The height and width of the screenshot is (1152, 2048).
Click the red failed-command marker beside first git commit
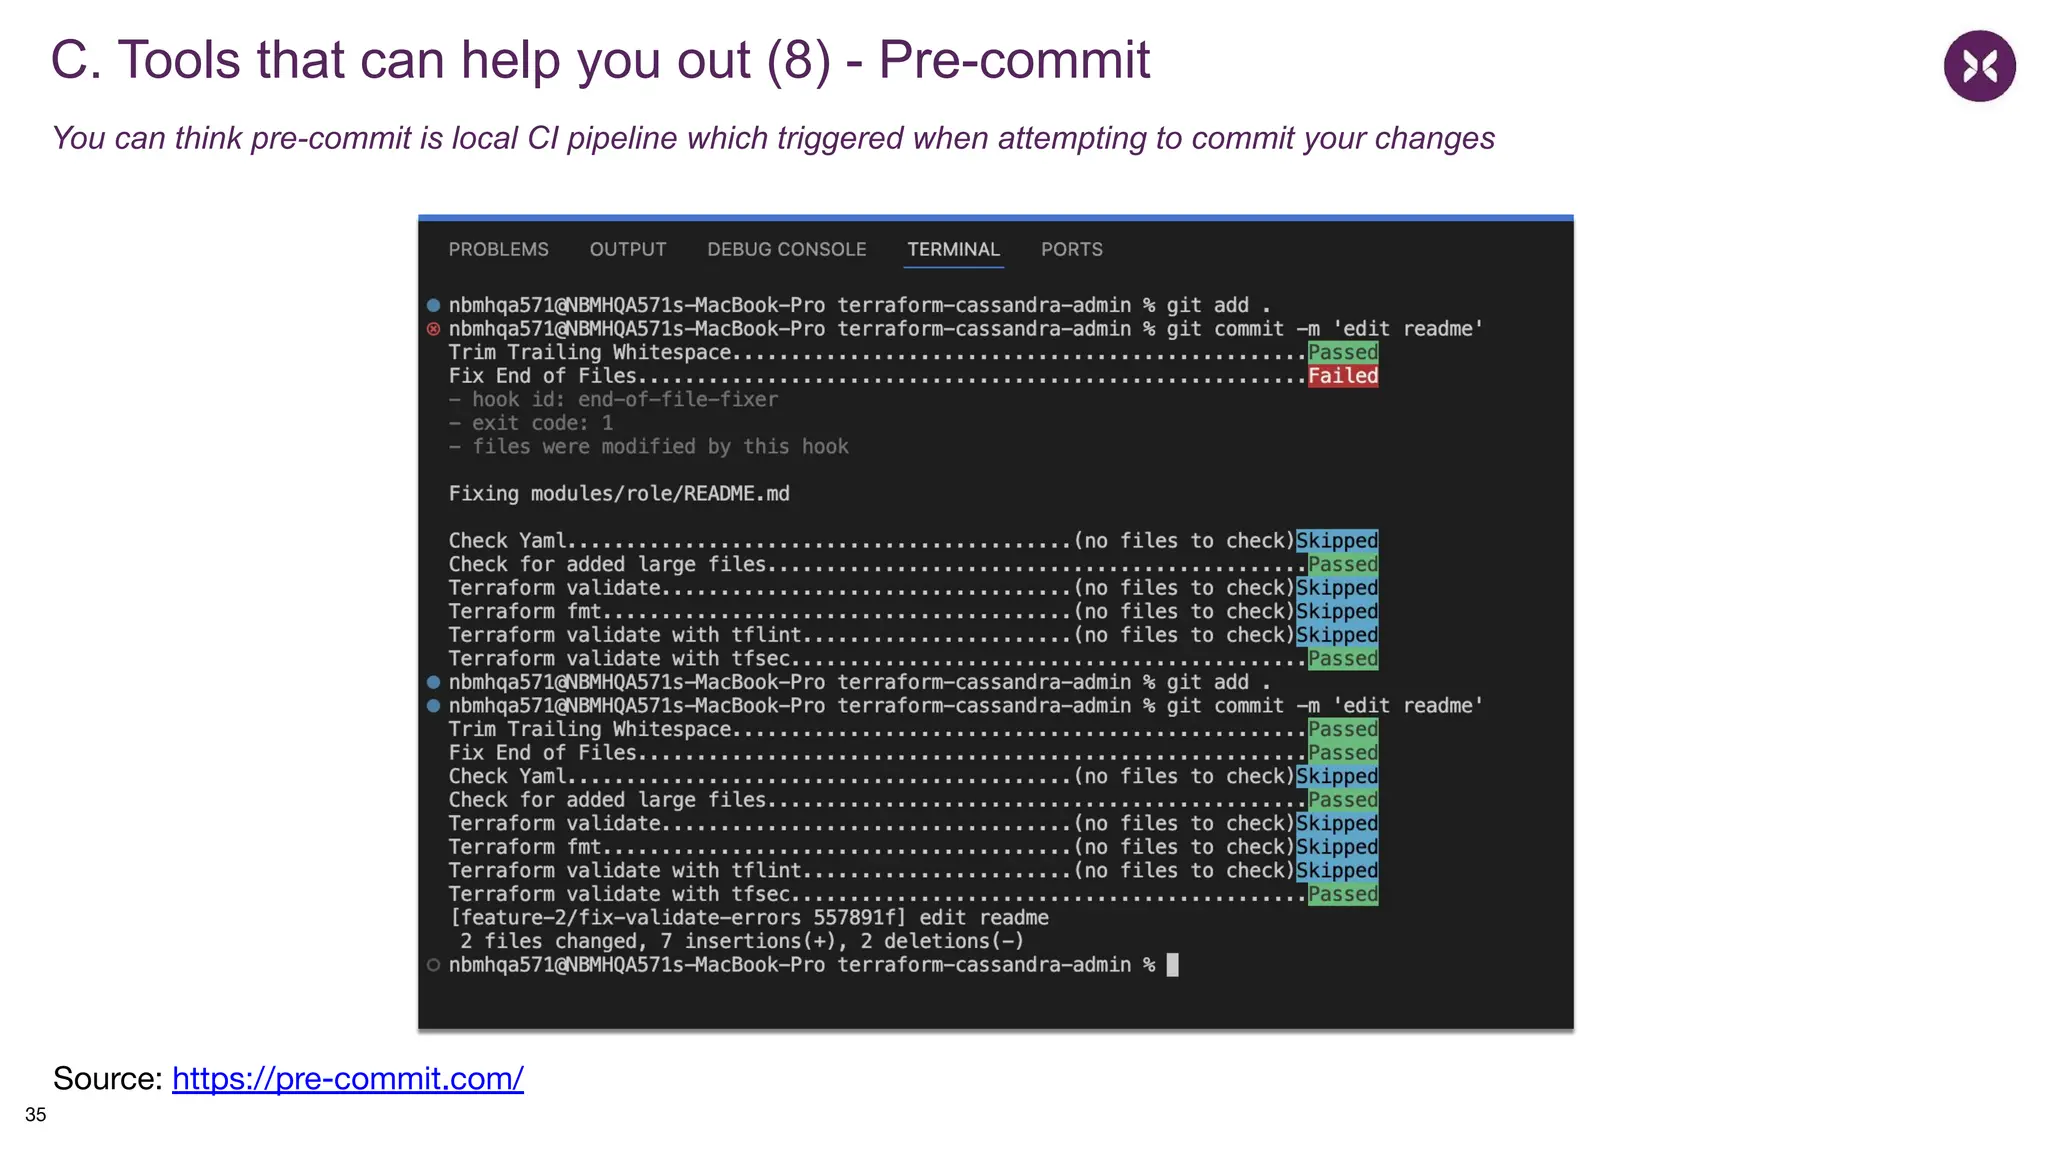[433, 329]
